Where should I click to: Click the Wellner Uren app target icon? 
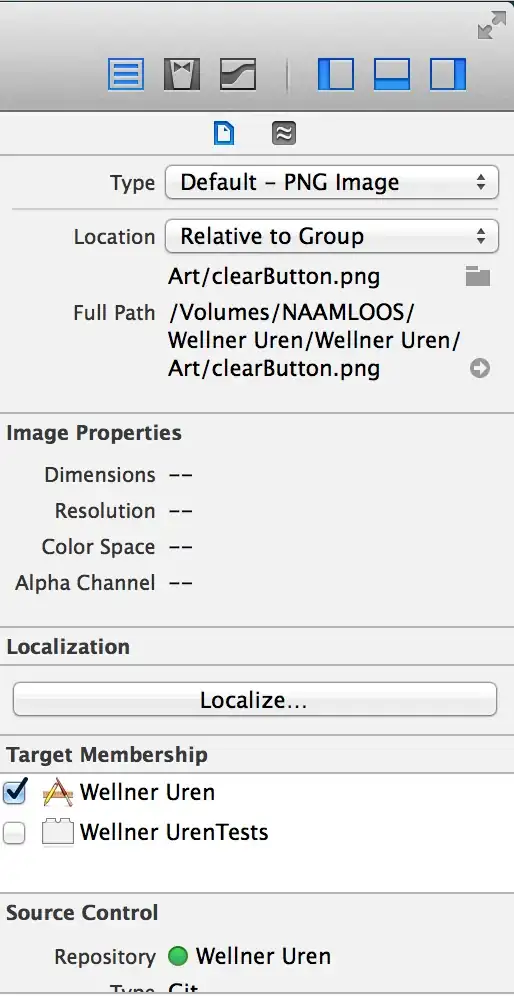(57, 793)
